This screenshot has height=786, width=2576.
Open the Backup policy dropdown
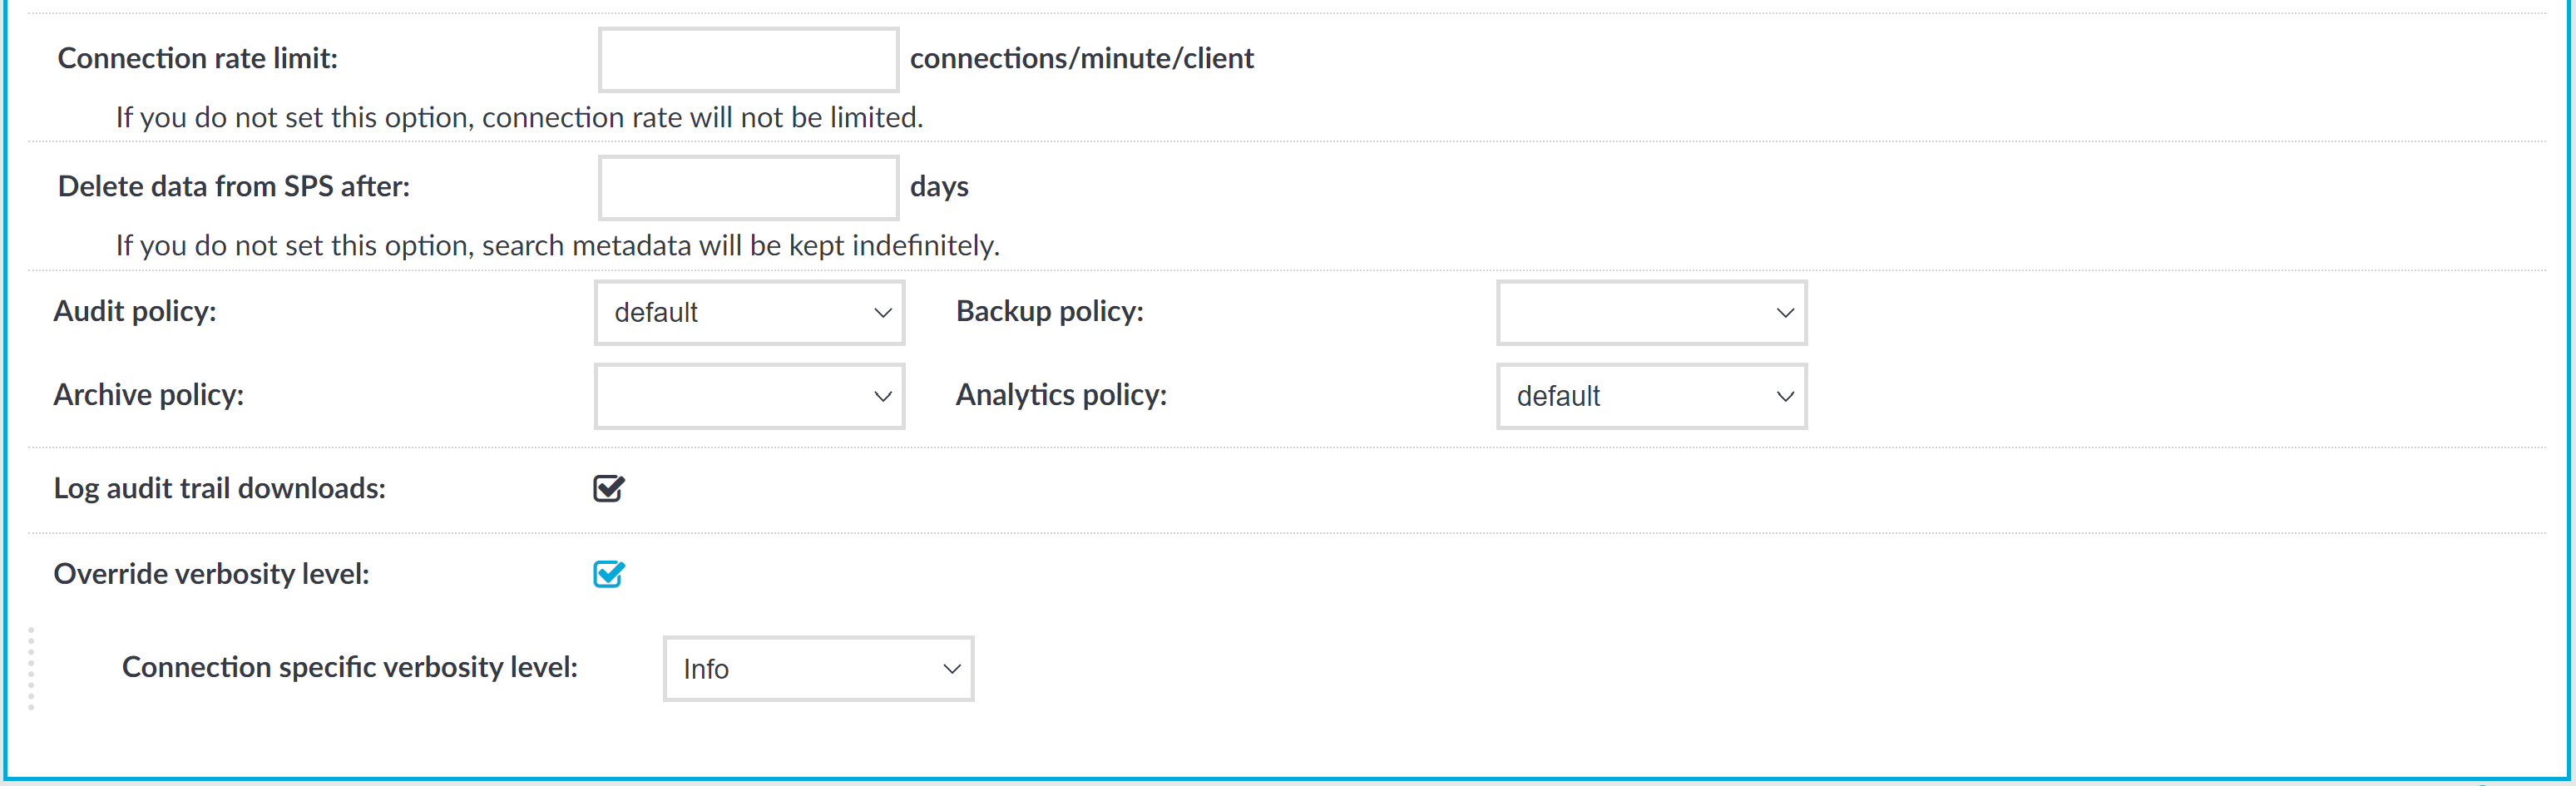tap(1651, 313)
